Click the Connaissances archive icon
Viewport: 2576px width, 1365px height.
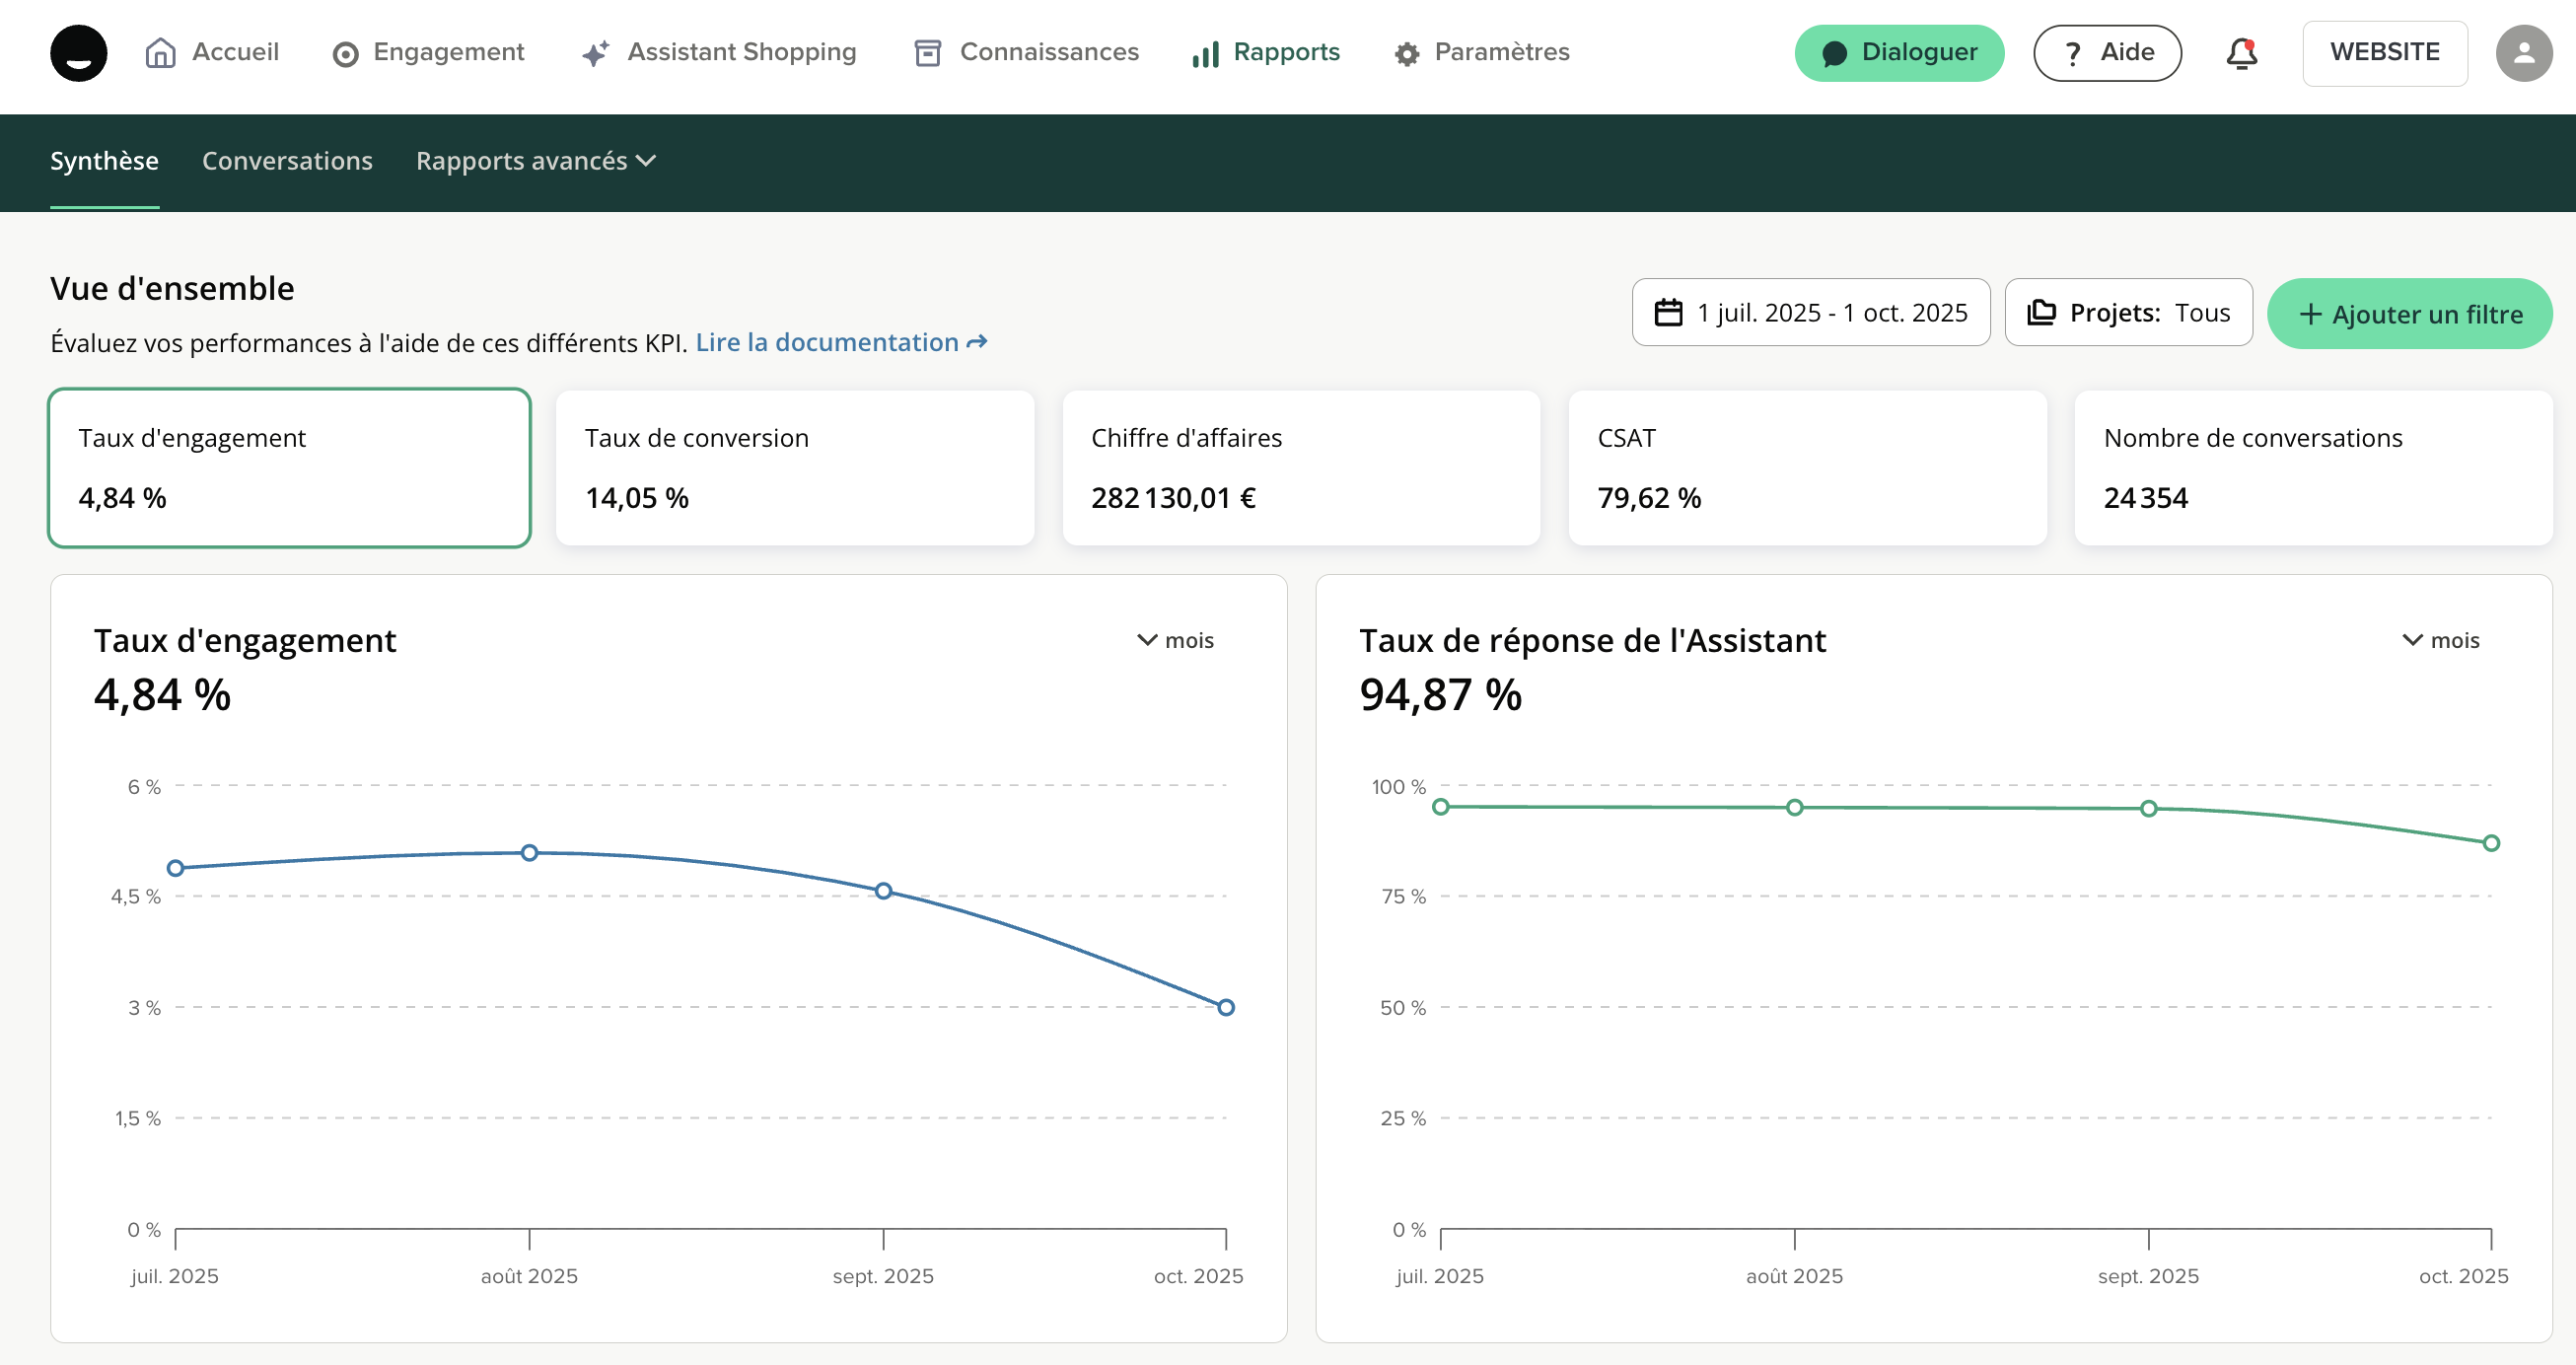pos(927,53)
